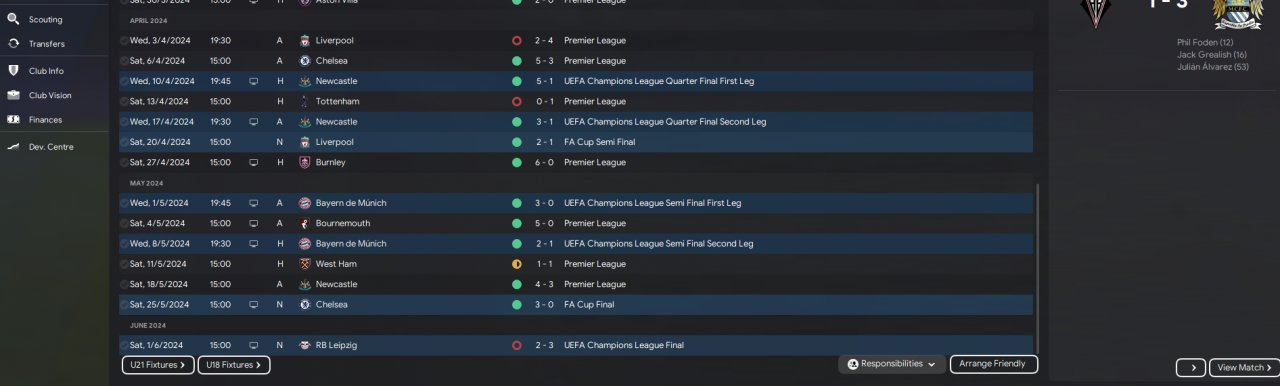Click the Club Info shield icon
This screenshot has width=1280, height=386.
pyautogui.click(x=14, y=71)
